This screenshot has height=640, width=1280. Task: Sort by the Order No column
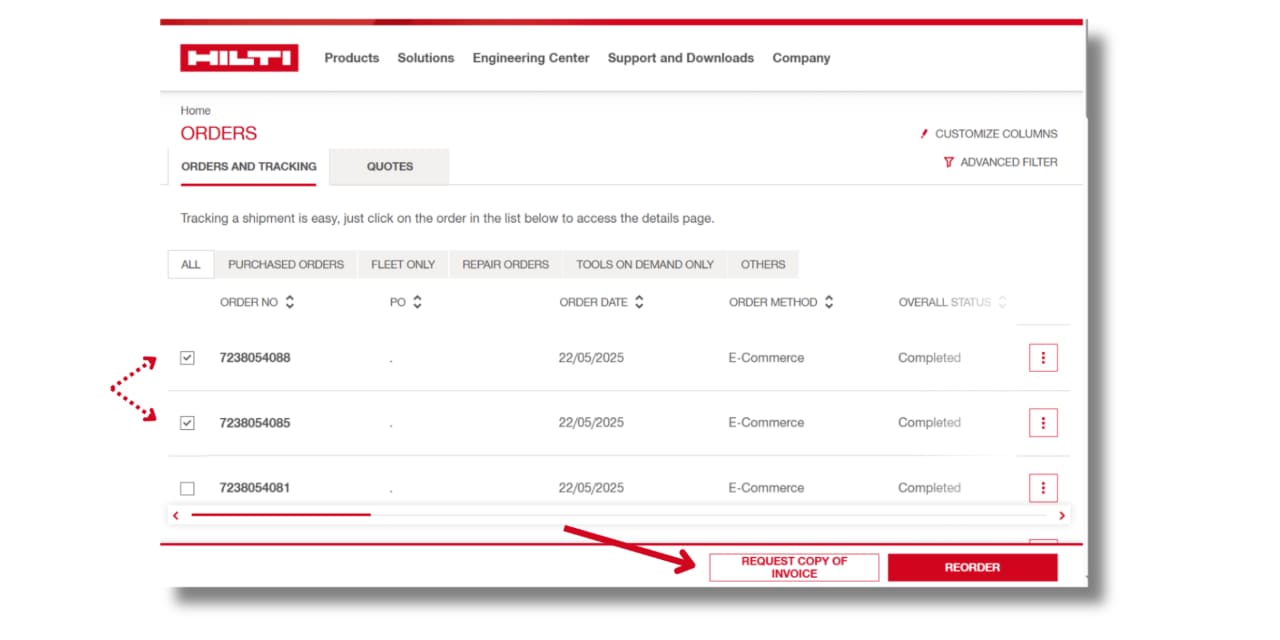coord(290,302)
